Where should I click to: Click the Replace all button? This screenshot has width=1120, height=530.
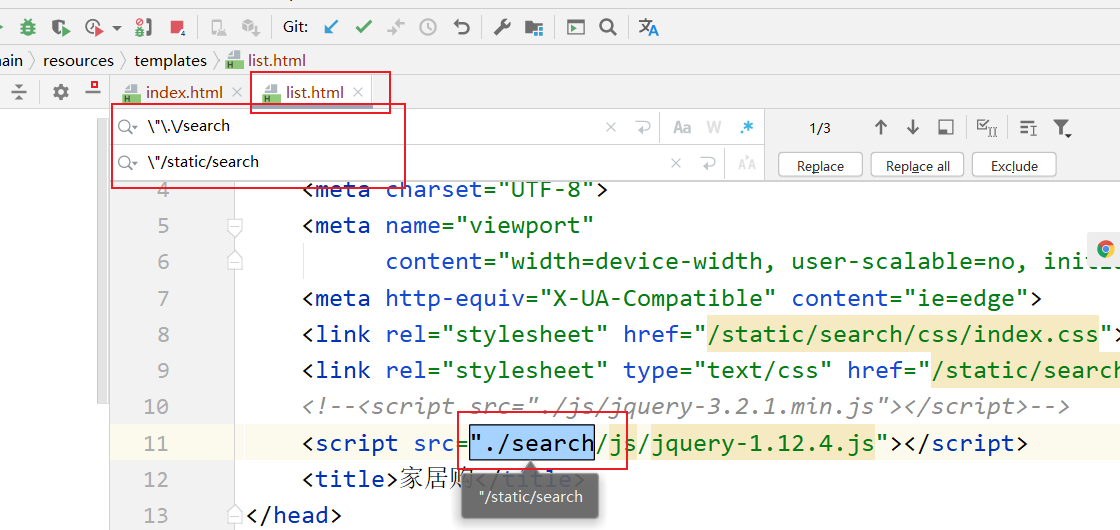918,166
